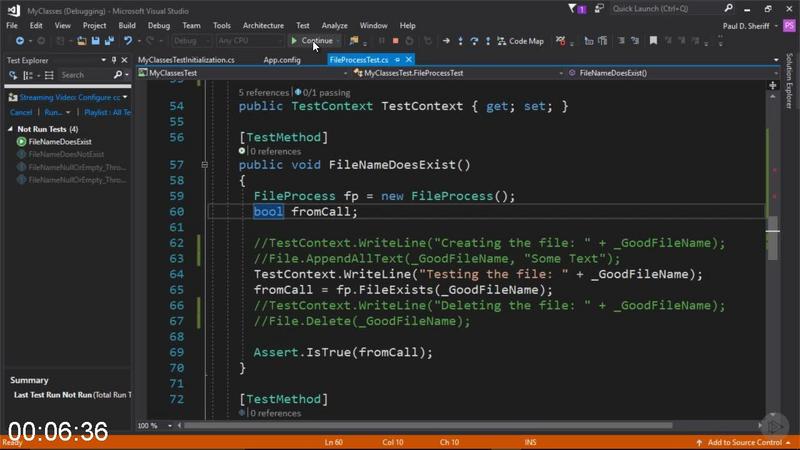Click the Step Over icon
Screen dimensions: 800x450
tap(474, 41)
